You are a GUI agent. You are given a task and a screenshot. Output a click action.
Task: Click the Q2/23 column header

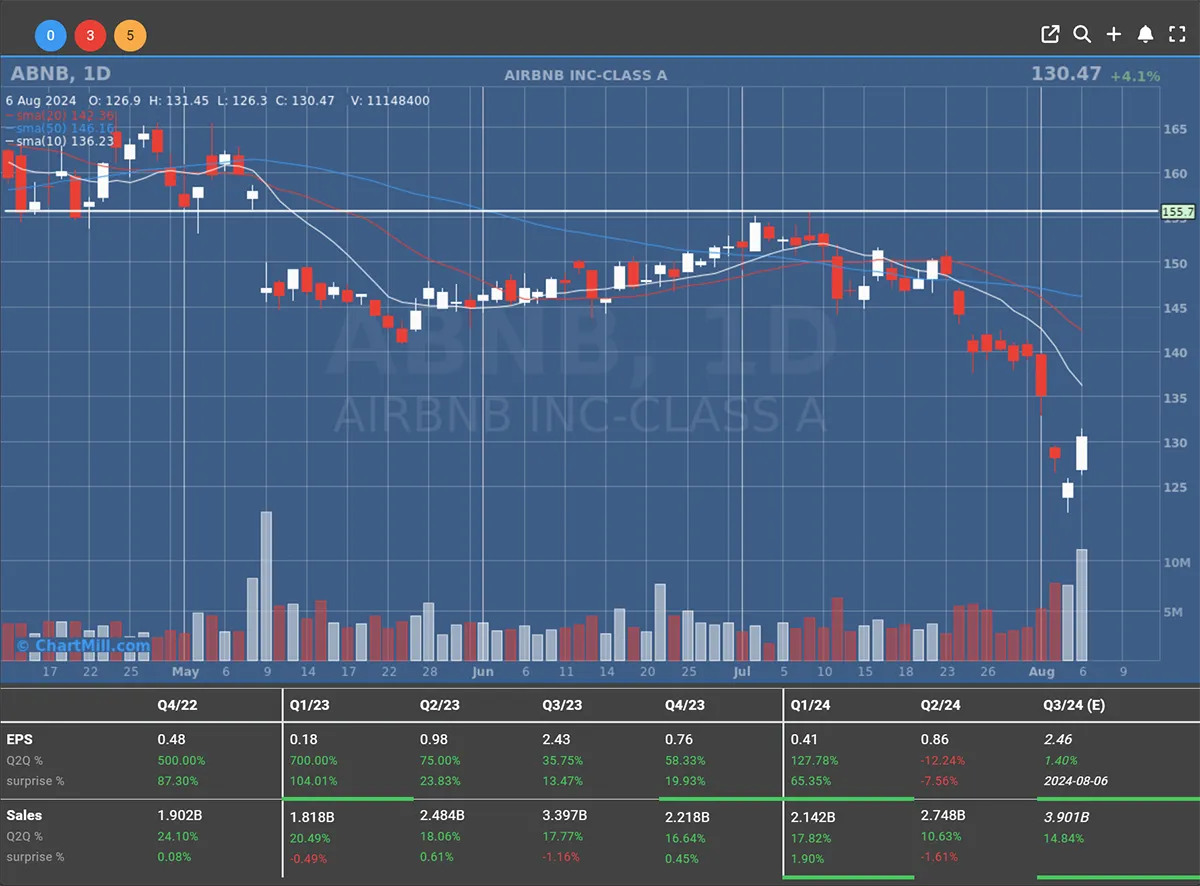click(x=439, y=705)
